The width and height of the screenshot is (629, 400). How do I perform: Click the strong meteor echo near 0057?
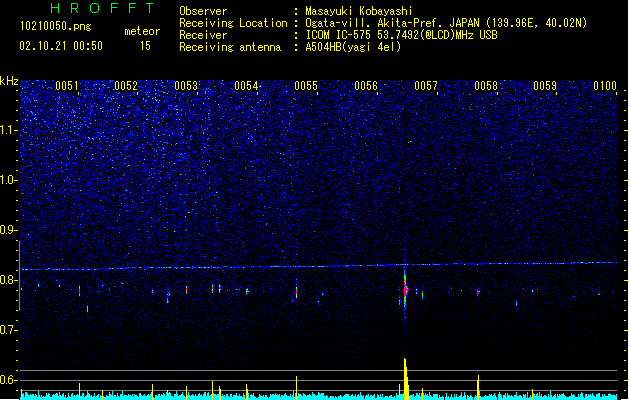406,289
